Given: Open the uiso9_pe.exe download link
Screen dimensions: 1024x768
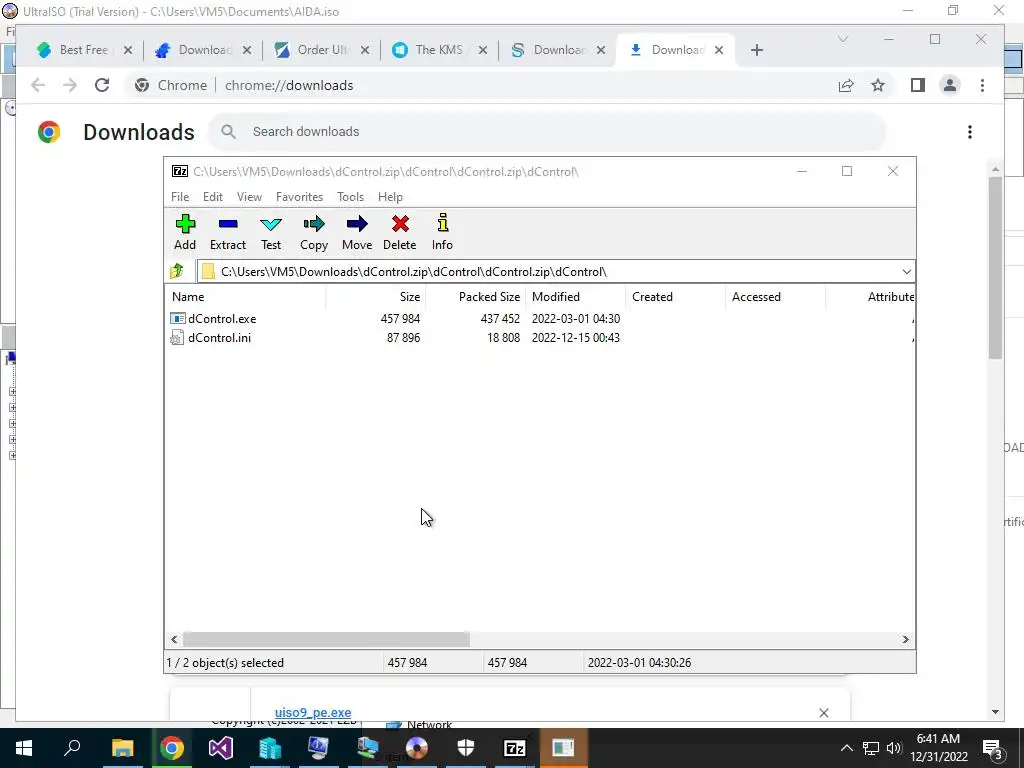Looking at the screenshot, I should click(313, 712).
